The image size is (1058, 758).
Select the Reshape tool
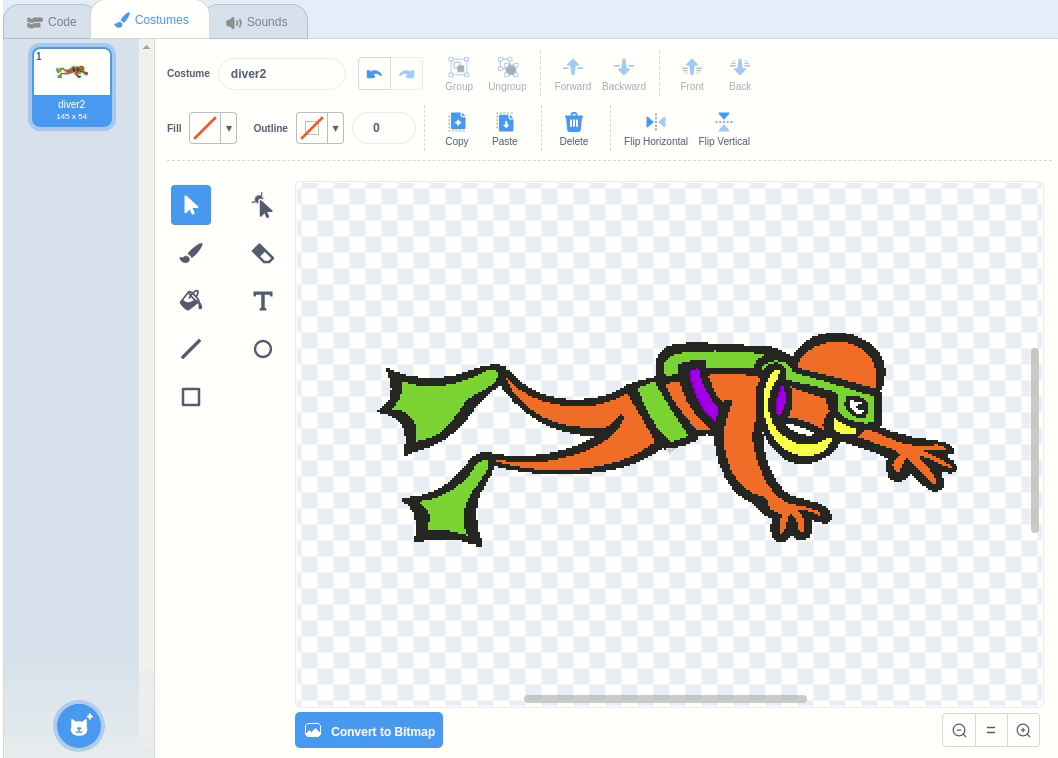[262, 205]
